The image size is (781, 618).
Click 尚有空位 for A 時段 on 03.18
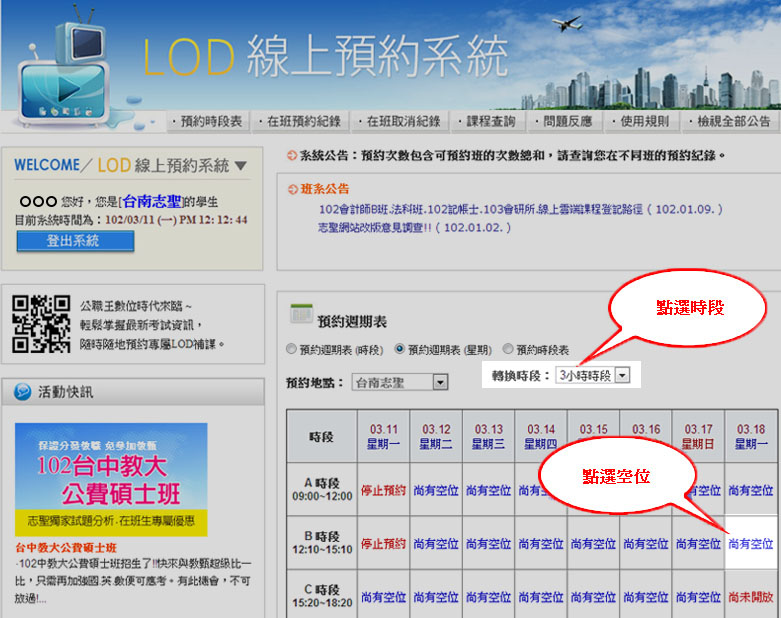(750, 491)
